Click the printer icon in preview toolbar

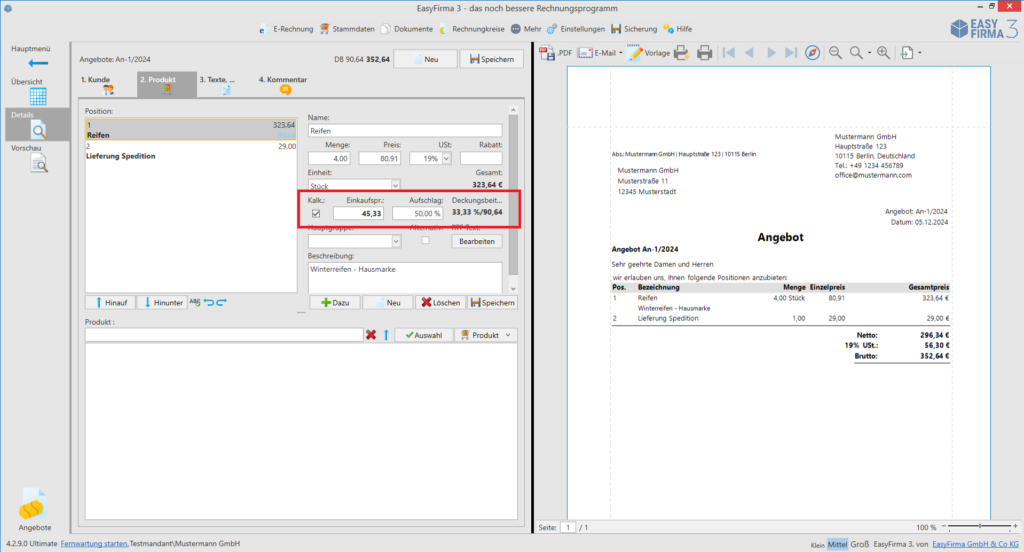click(x=704, y=53)
